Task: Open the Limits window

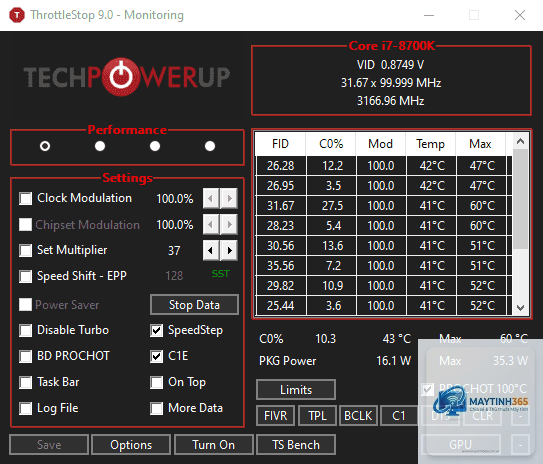Action: 296,390
